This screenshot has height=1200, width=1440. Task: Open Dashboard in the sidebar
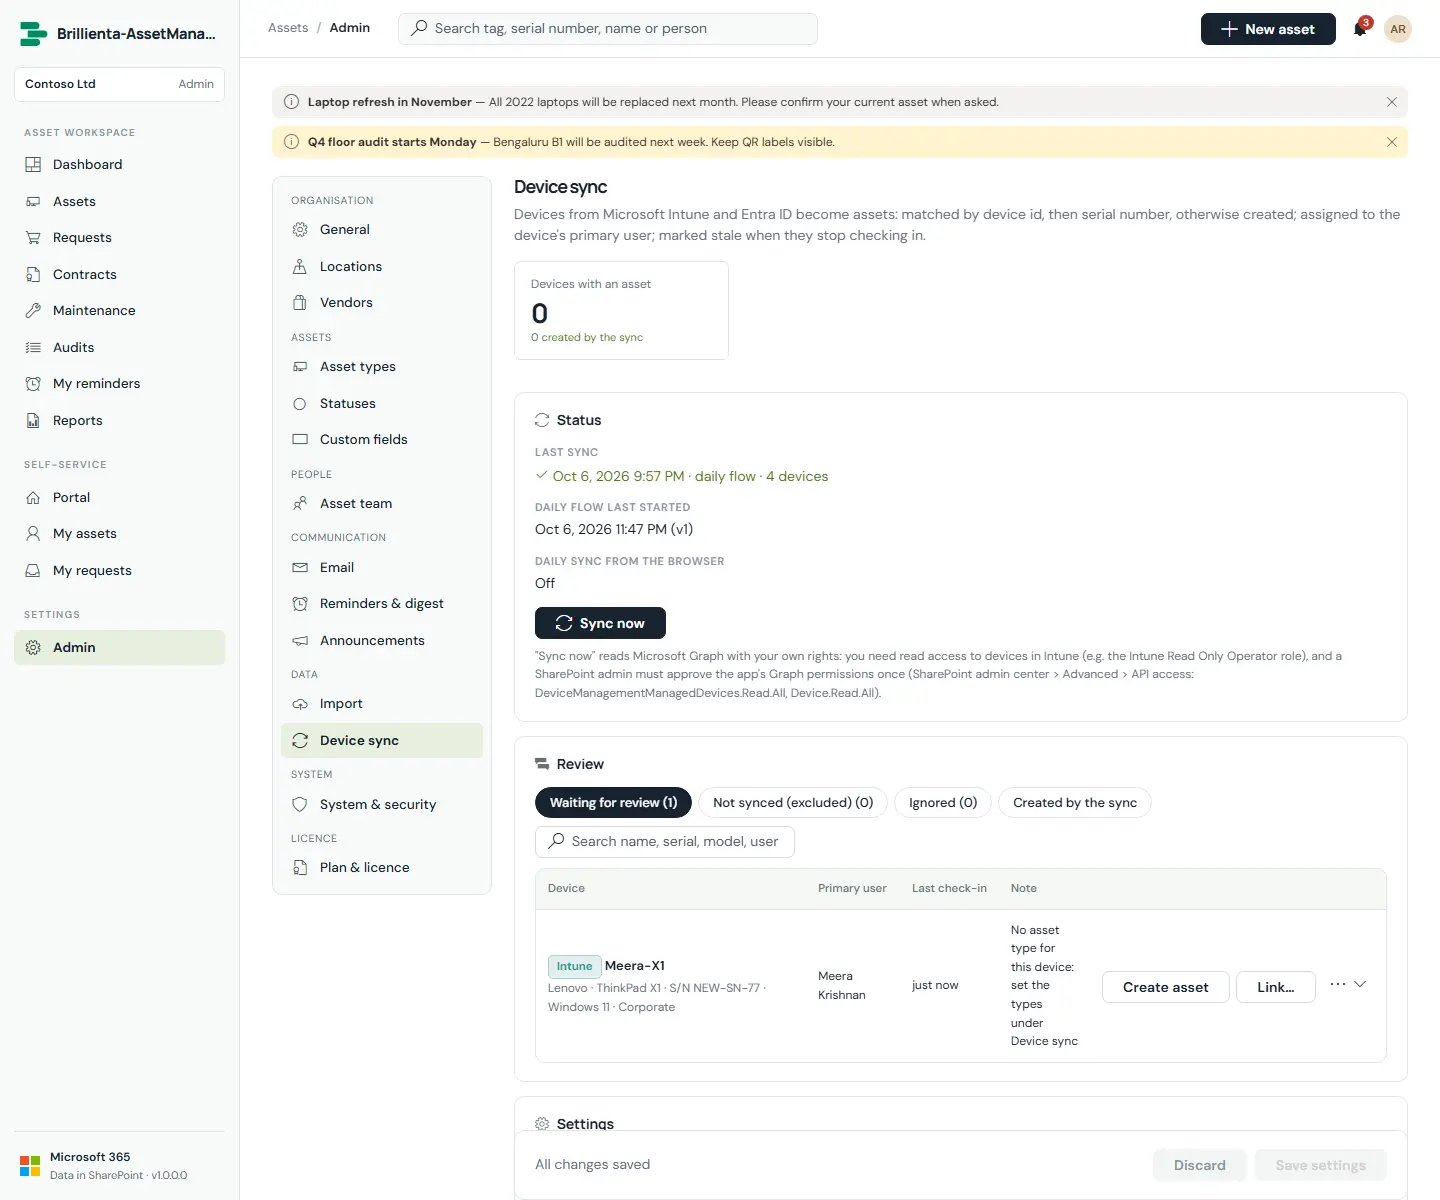(120, 164)
